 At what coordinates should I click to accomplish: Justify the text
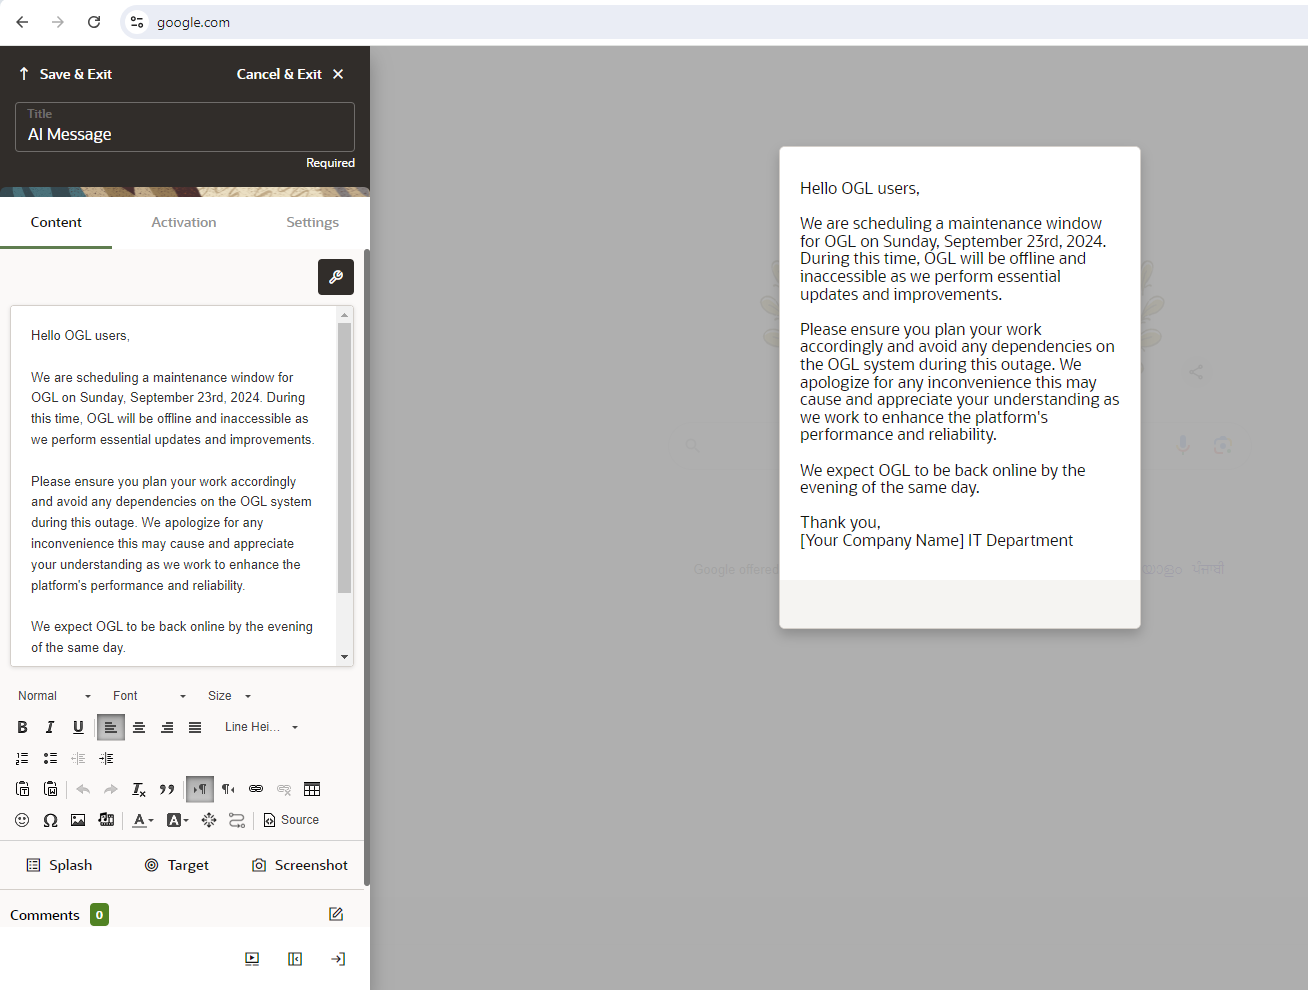pyautogui.click(x=195, y=727)
